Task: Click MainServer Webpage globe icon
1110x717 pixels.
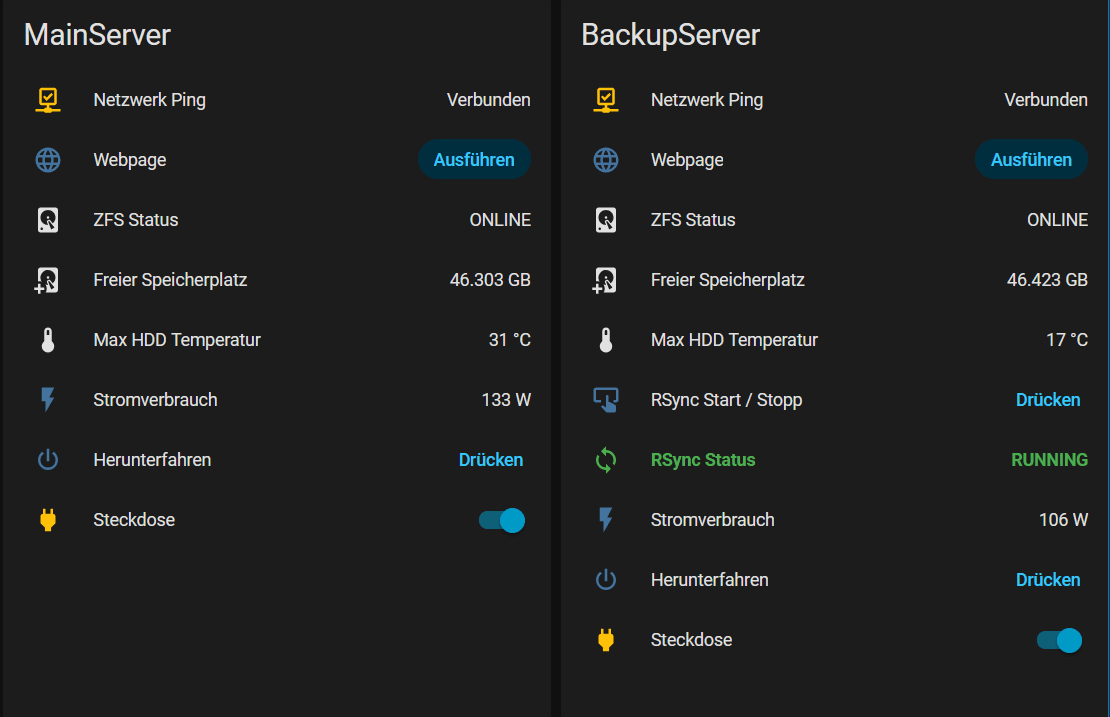Action: click(48, 160)
